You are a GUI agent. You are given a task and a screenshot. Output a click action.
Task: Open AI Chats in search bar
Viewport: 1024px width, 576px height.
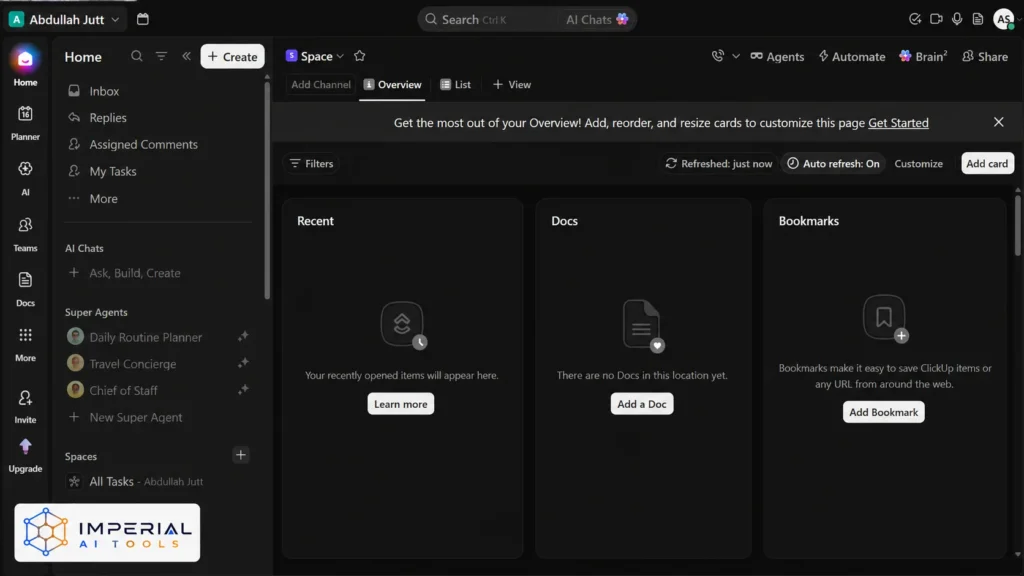[597, 20]
